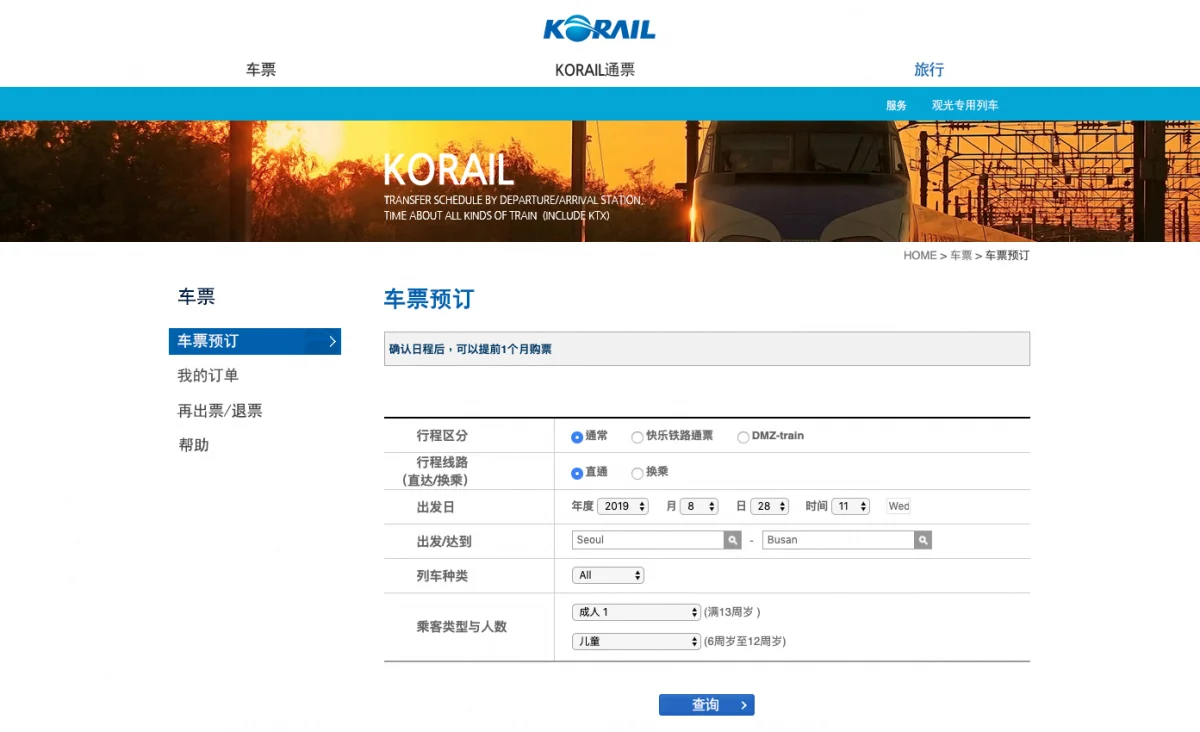The width and height of the screenshot is (1200, 732).
Task: Select 车票预订 in the sidebar
Action: pyautogui.click(x=255, y=341)
